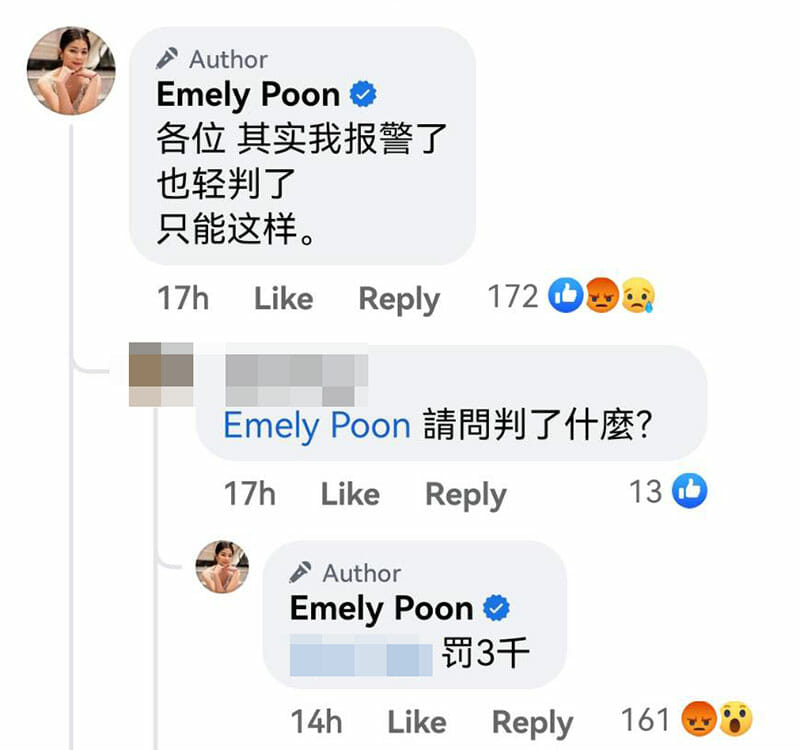
Task: Like the 請問判了什麼 comment
Action: coord(350,494)
